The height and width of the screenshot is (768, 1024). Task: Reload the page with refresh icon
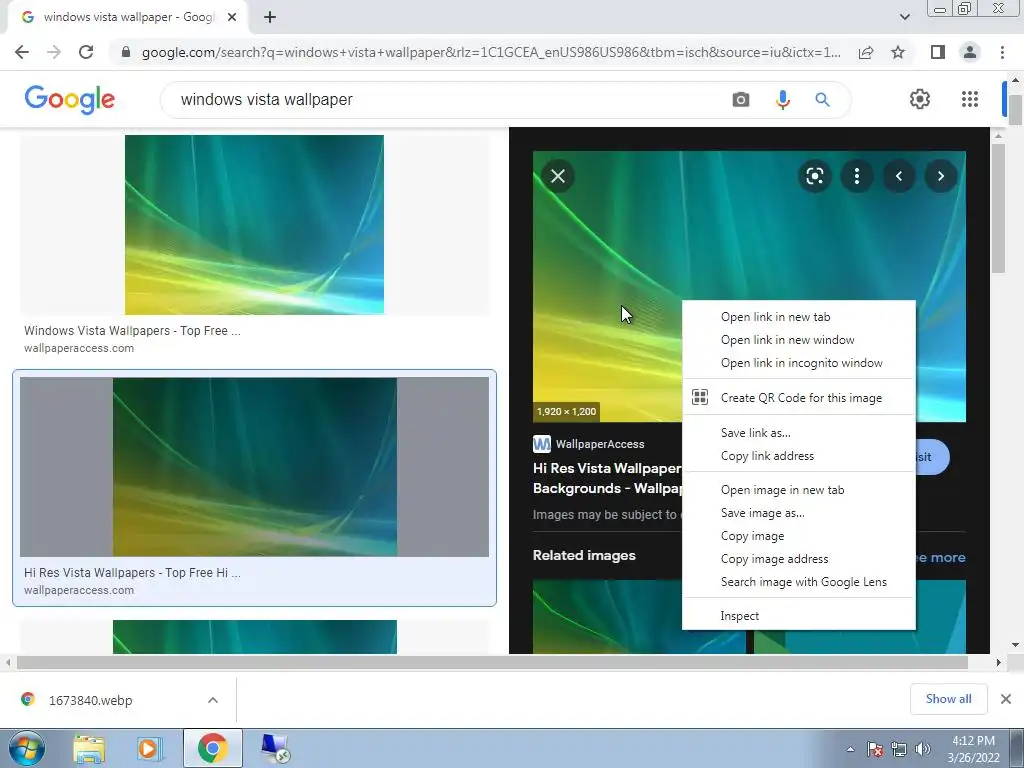pyautogui.click(x=86, y=52)
